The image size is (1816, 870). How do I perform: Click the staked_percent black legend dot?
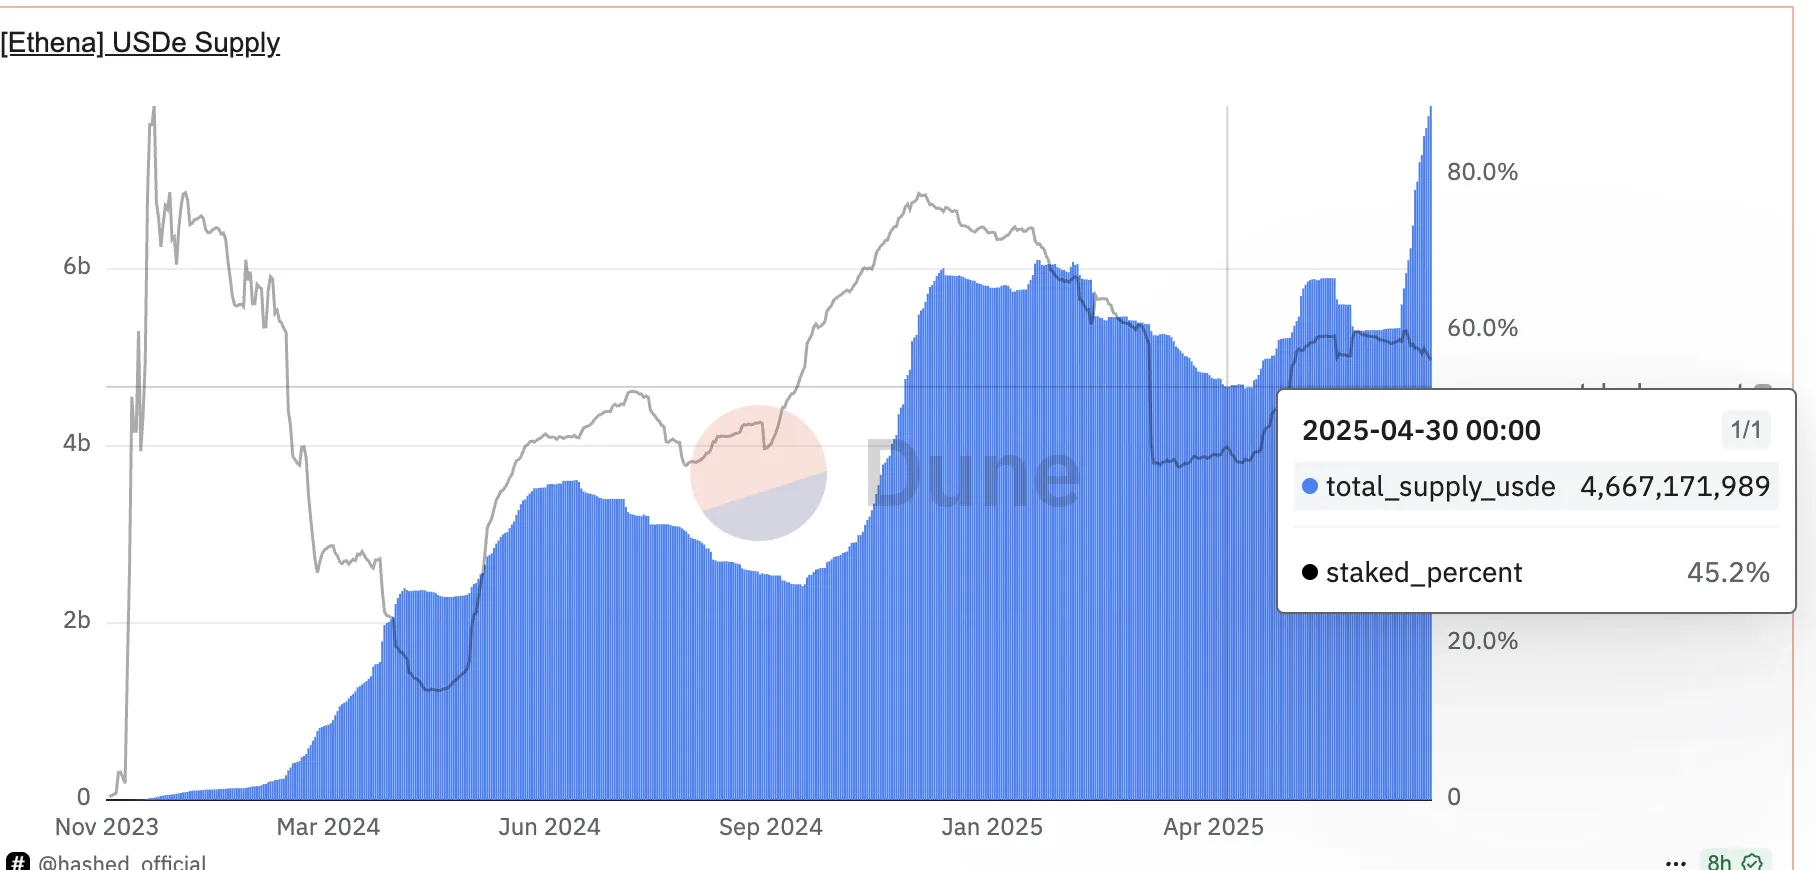pyautogui.click(x=1310, y=573)
